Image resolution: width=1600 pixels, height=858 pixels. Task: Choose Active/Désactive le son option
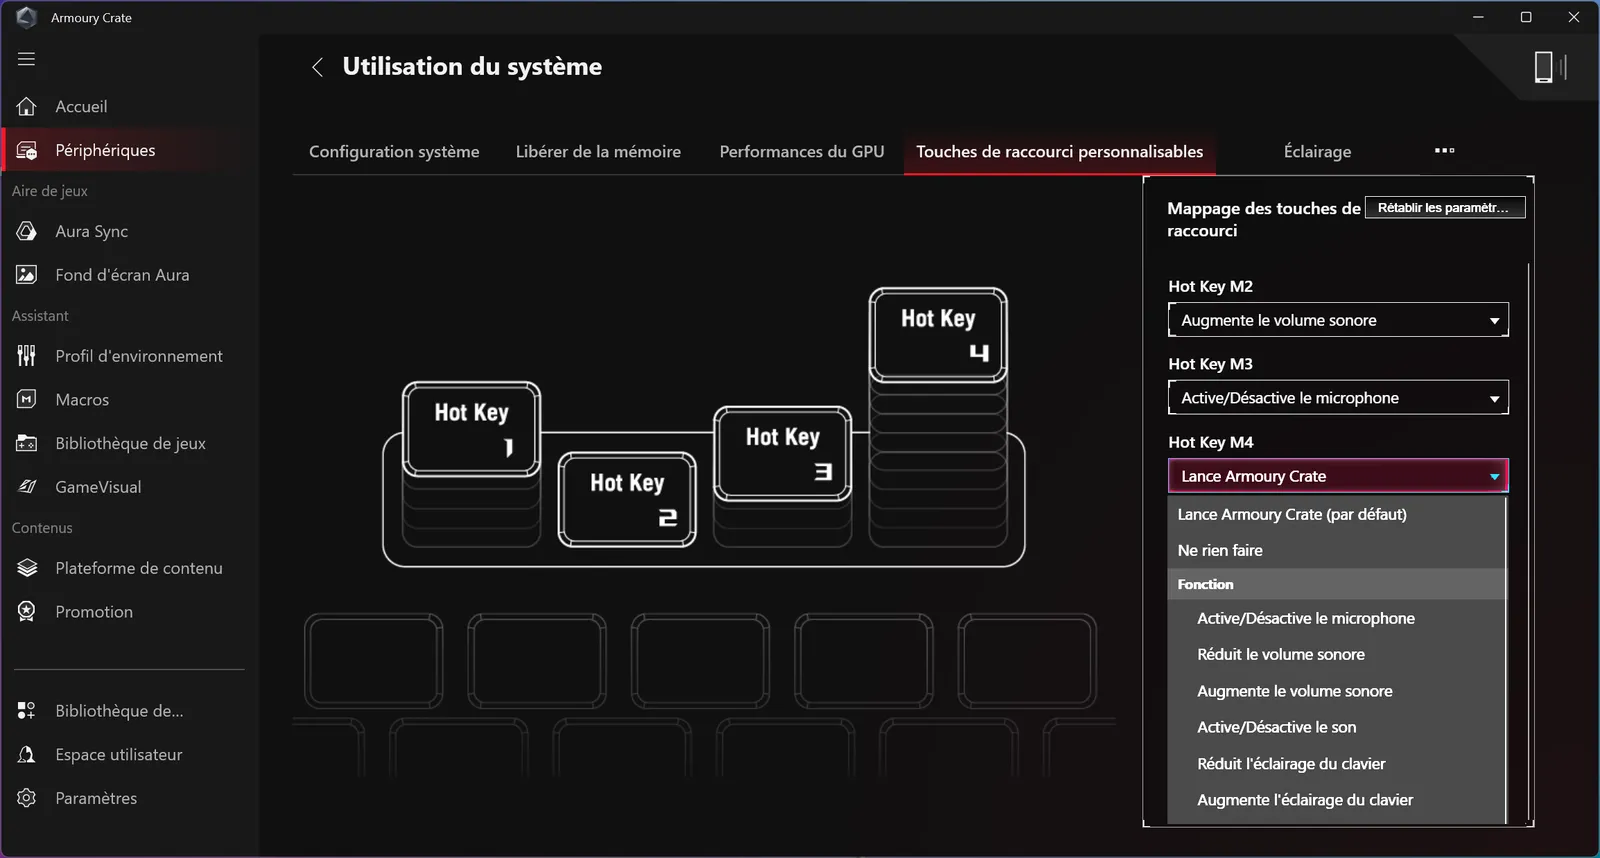point(1276,727)
